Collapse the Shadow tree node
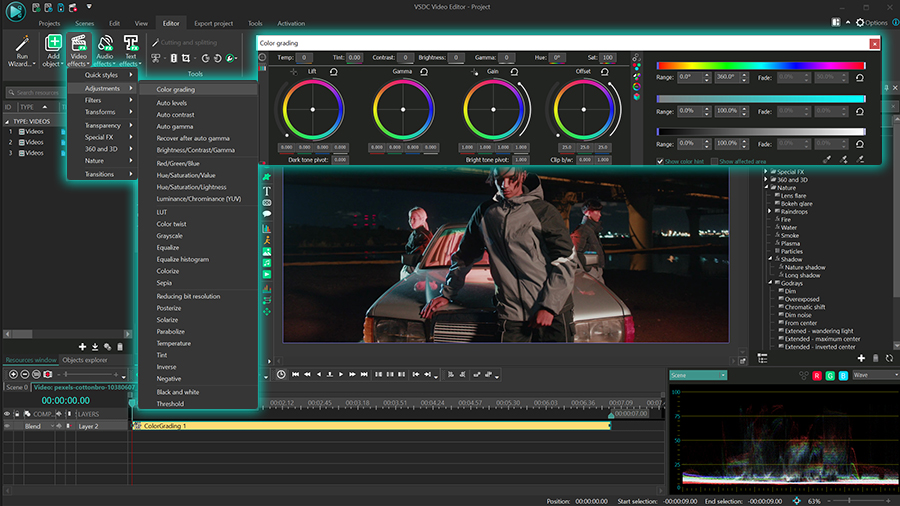Viewport: 900px width, 506px height. [x=770, y=259]
